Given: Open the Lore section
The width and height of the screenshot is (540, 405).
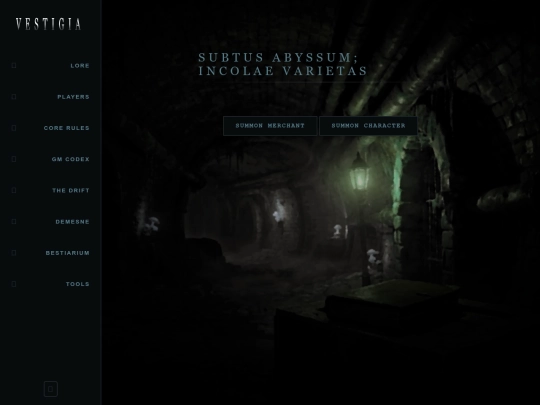Looking at the screenshot, I should coord(80,65).
